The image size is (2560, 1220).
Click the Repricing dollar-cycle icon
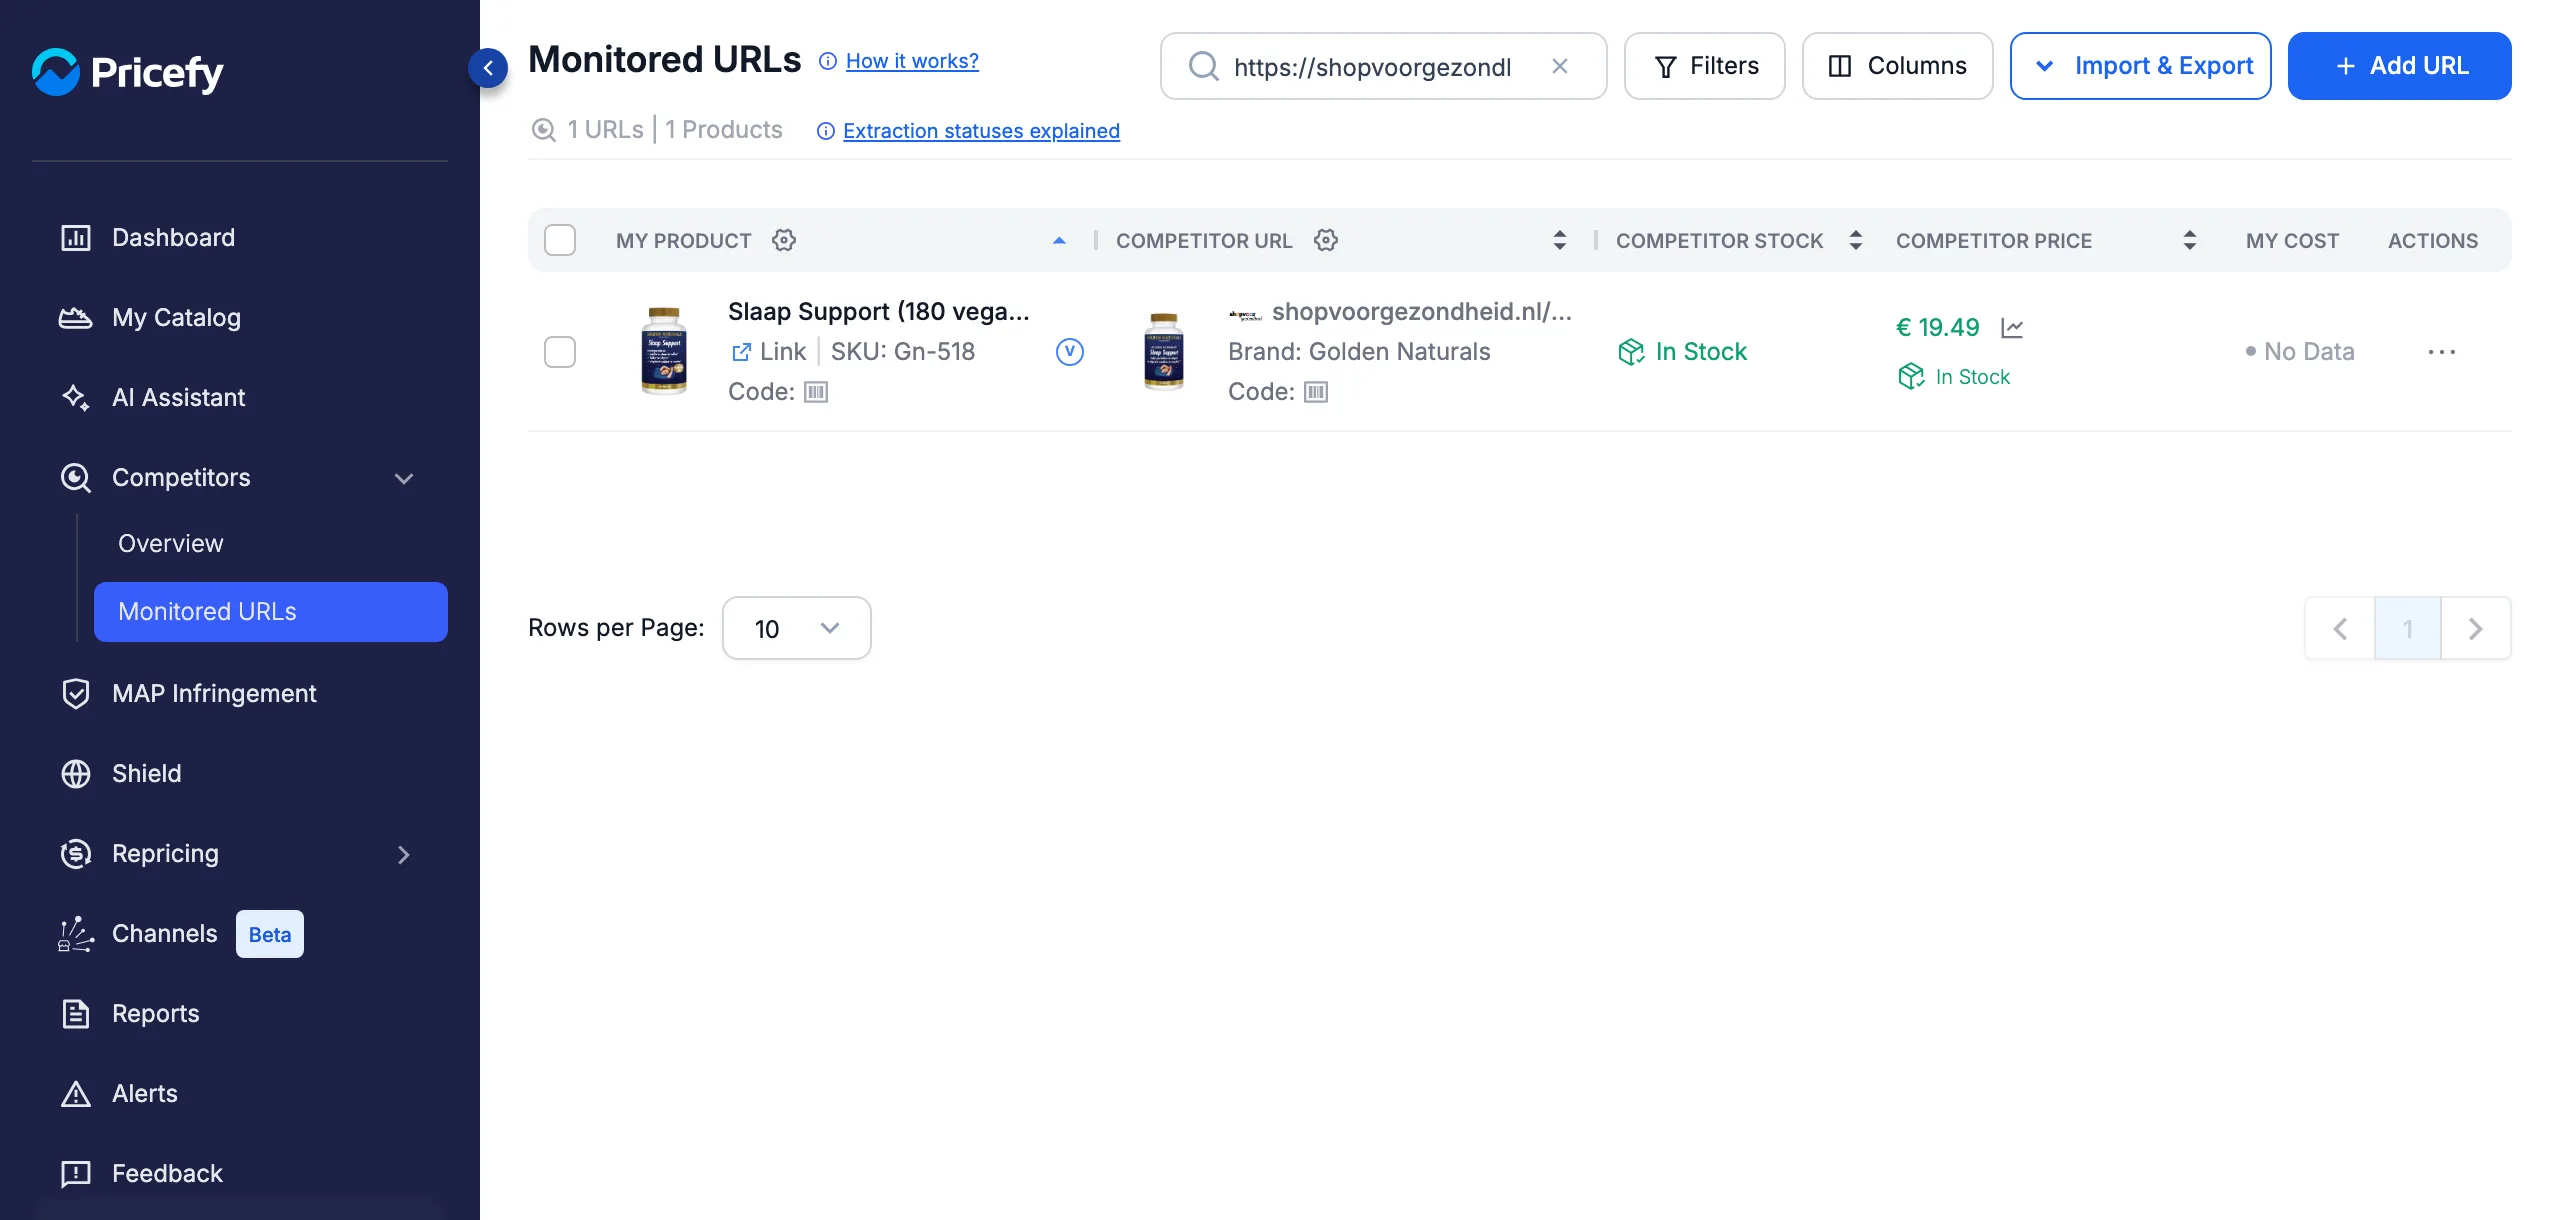point(76,854)
